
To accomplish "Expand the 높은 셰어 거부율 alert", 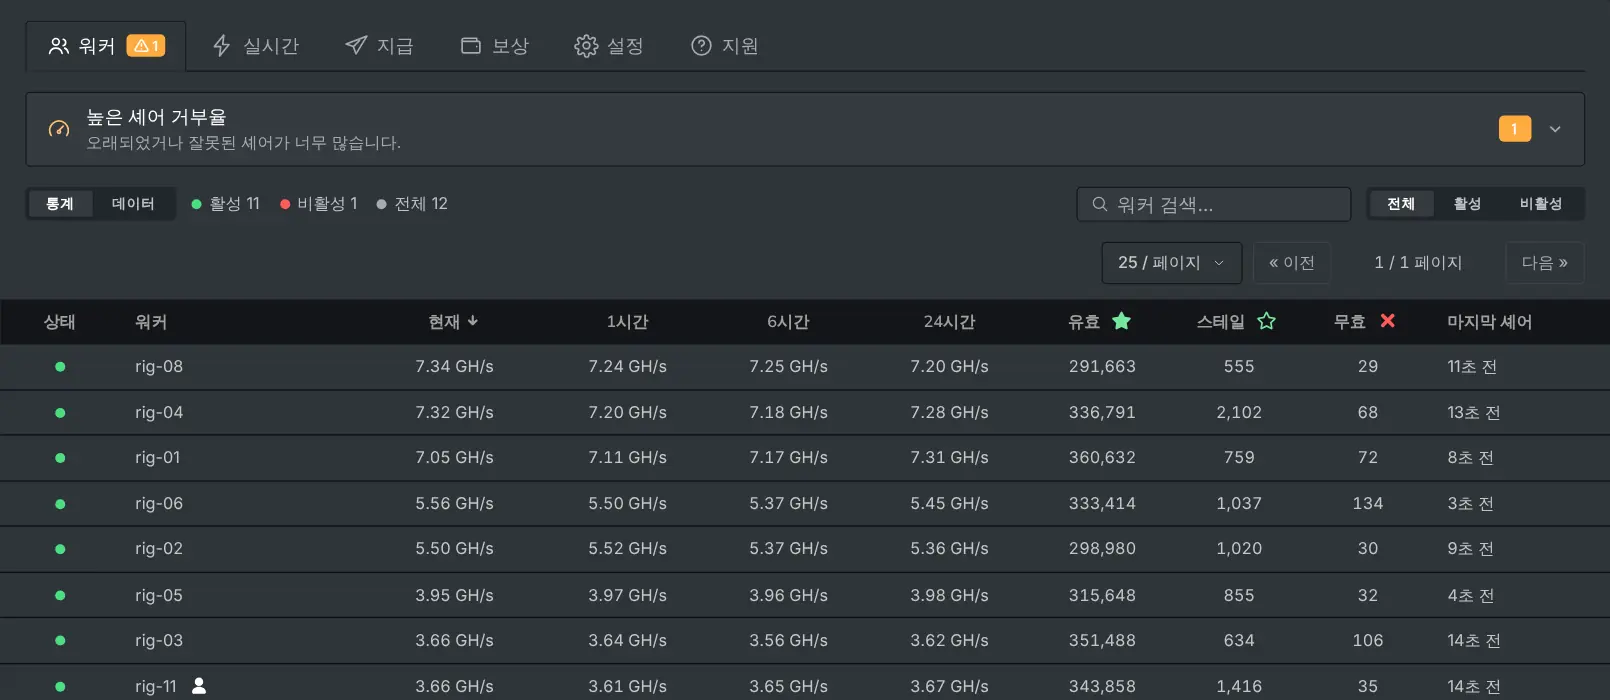I will tap(1555, 129).
